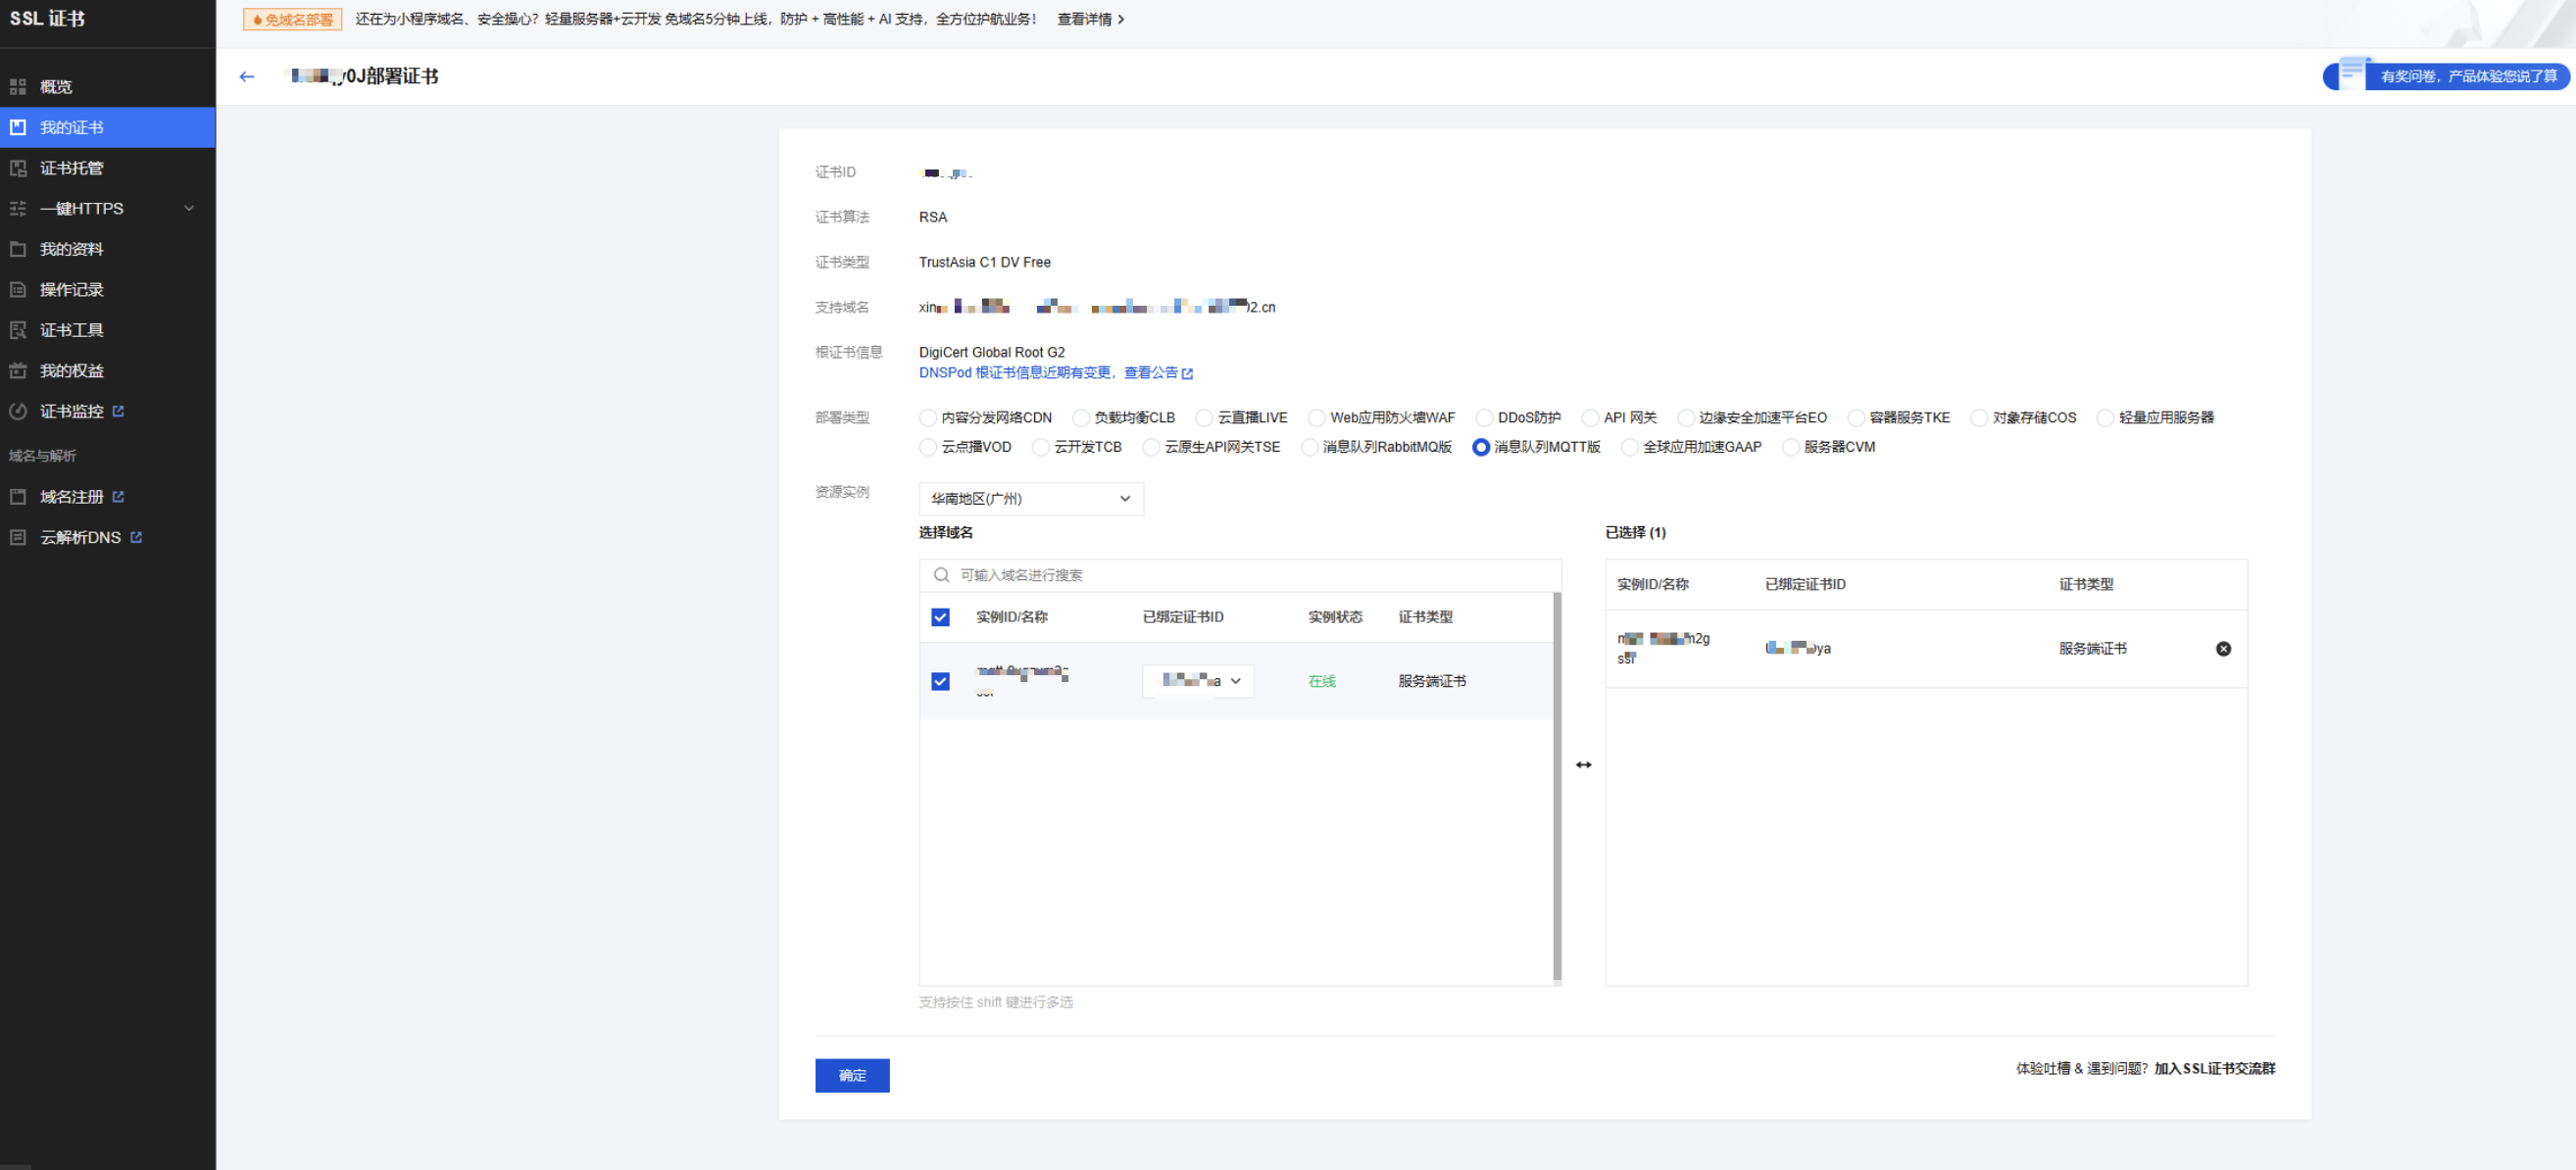
Task: Open bound certificate ID dropdown in row
Action: tap(1198, 681)
